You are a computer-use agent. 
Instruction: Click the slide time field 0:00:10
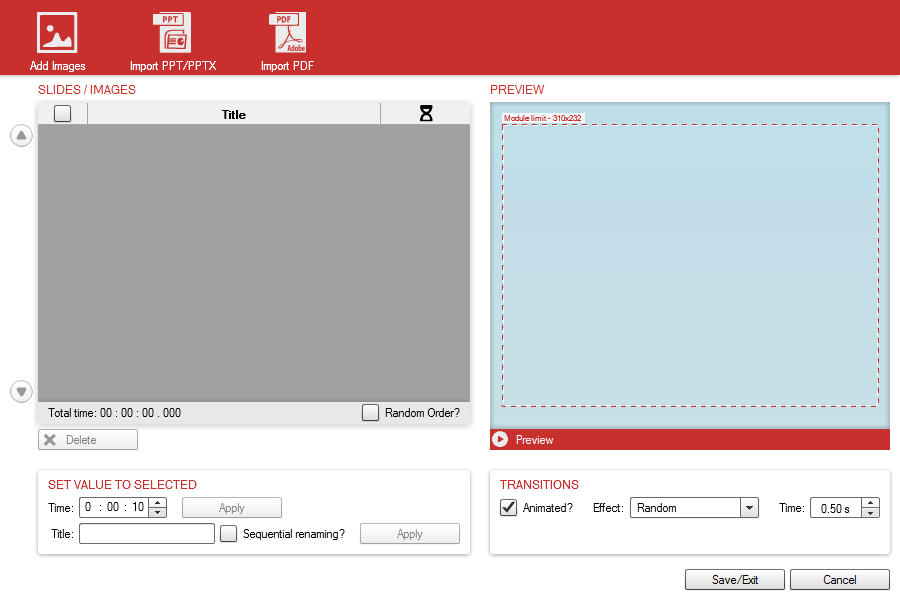coord(114,508)
